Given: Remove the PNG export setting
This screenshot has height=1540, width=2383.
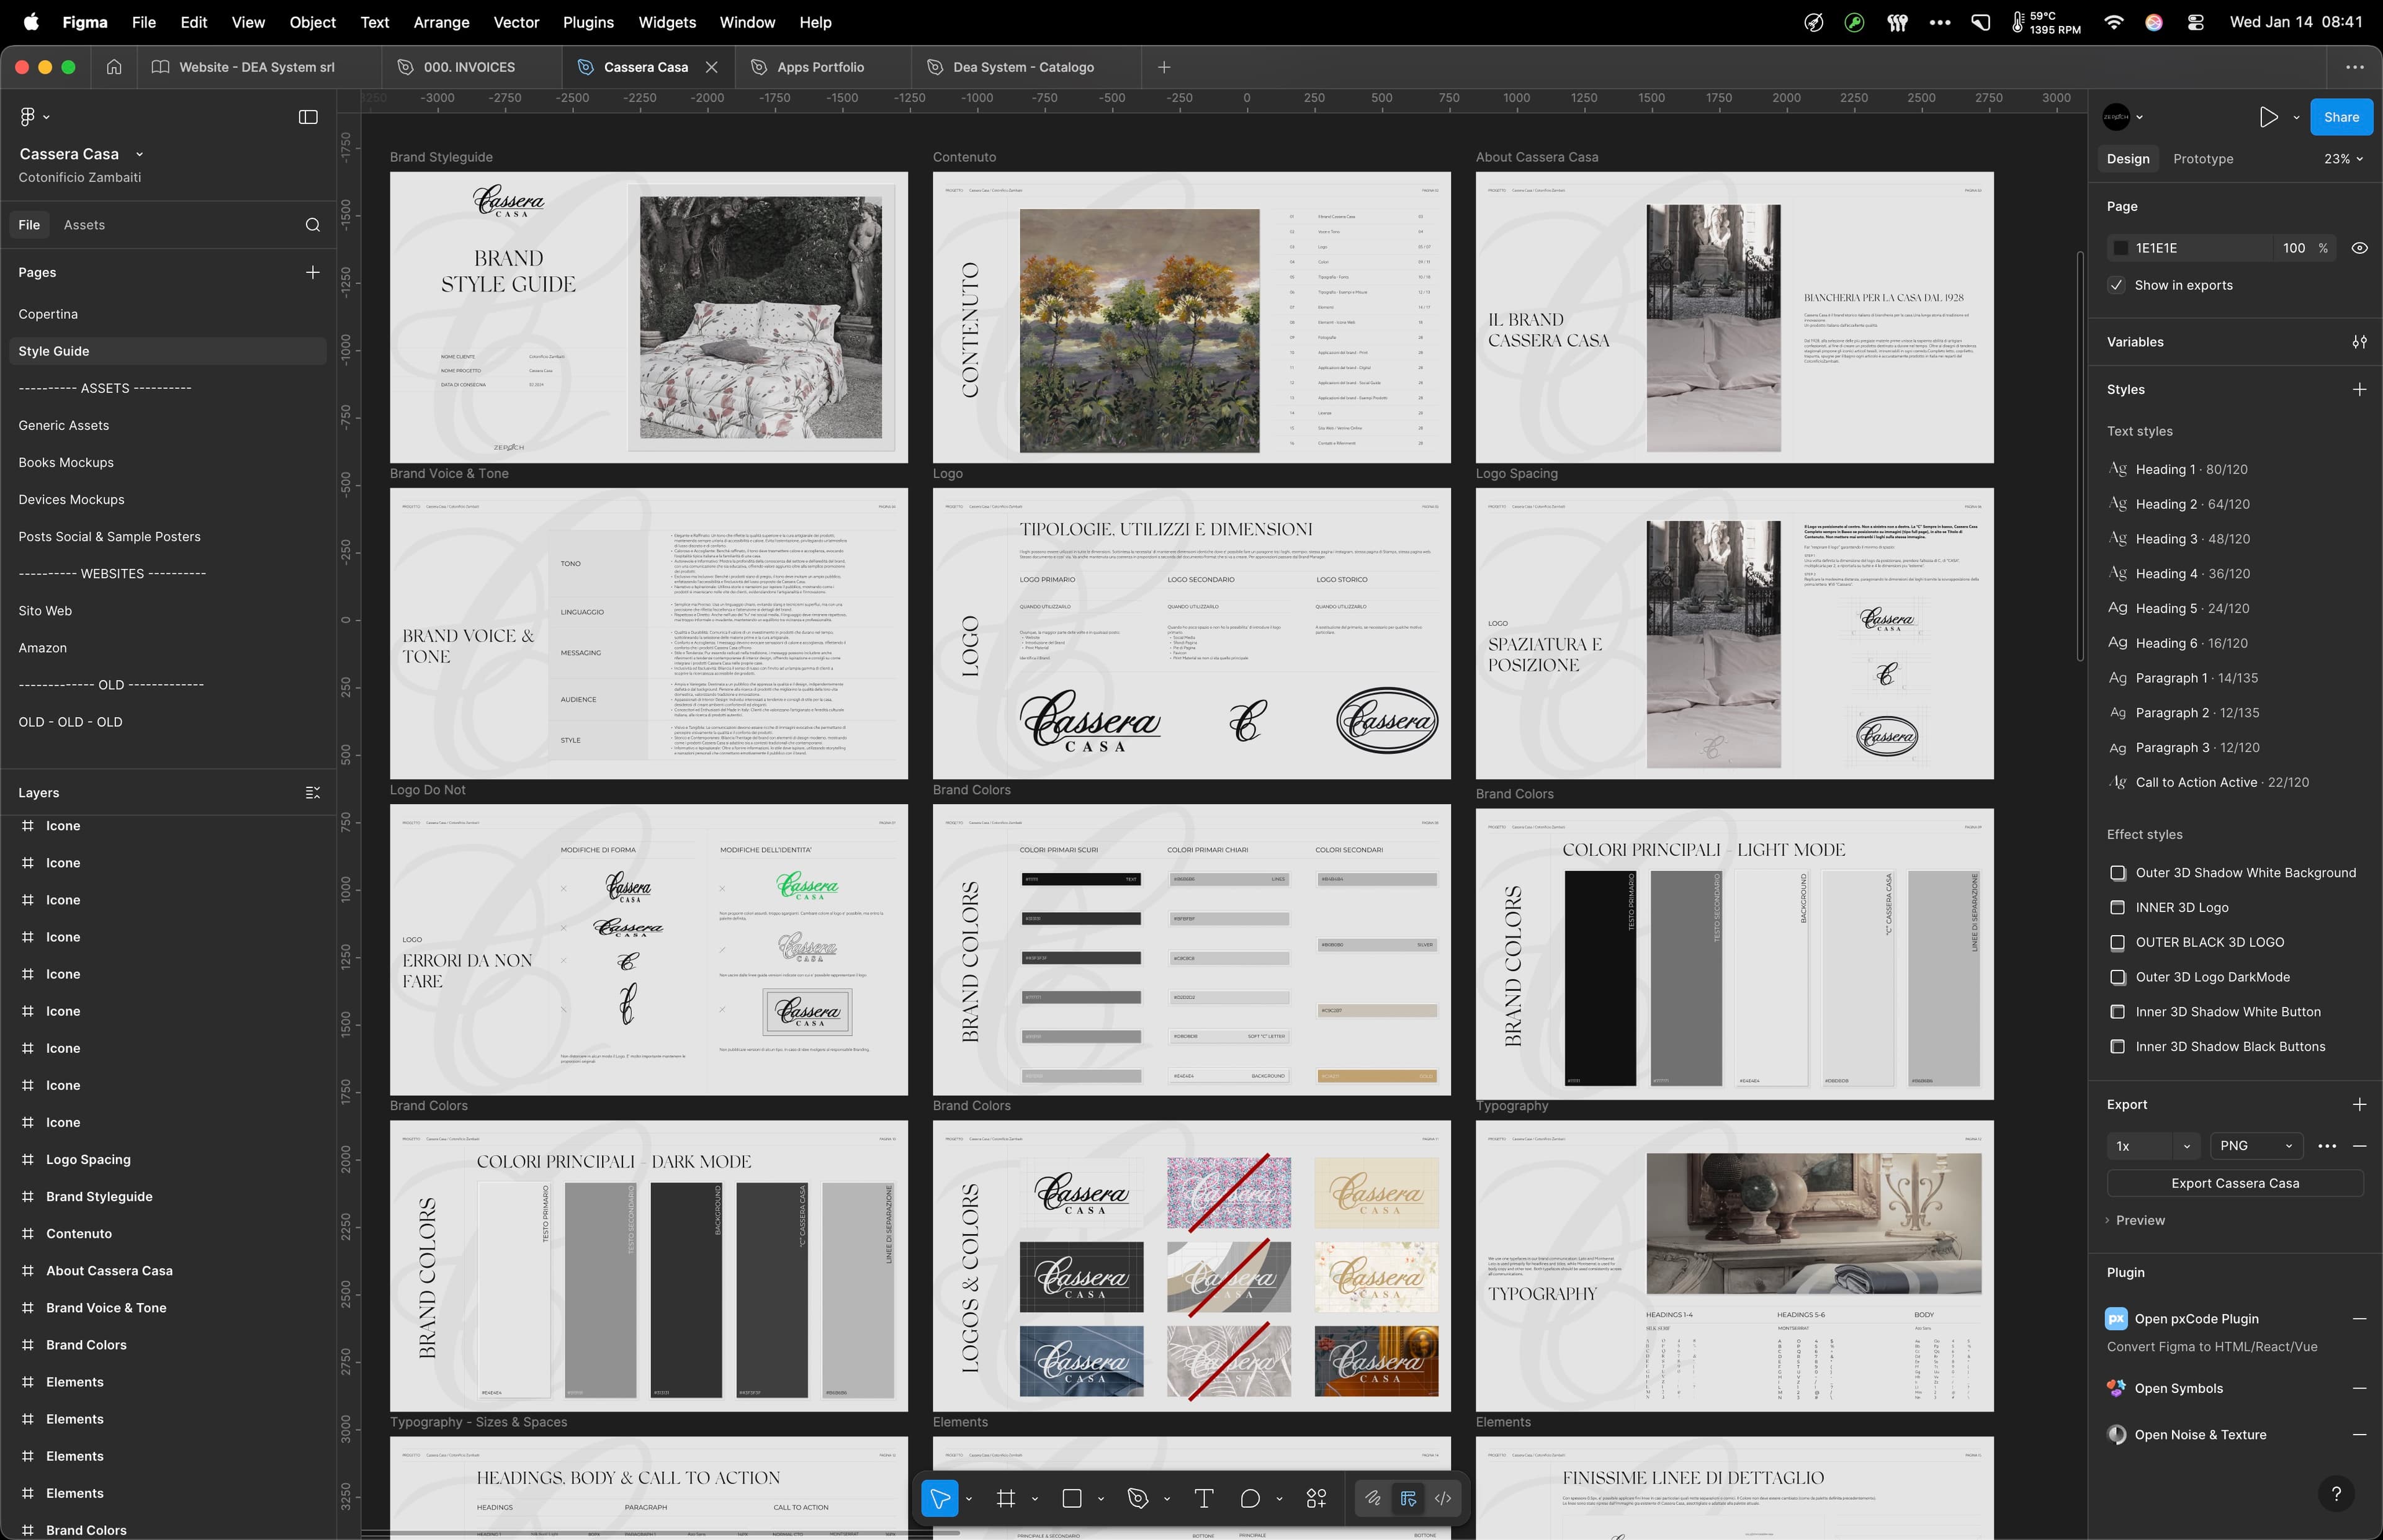Looking at the screenshot, I should (x=2359, y=1146).
